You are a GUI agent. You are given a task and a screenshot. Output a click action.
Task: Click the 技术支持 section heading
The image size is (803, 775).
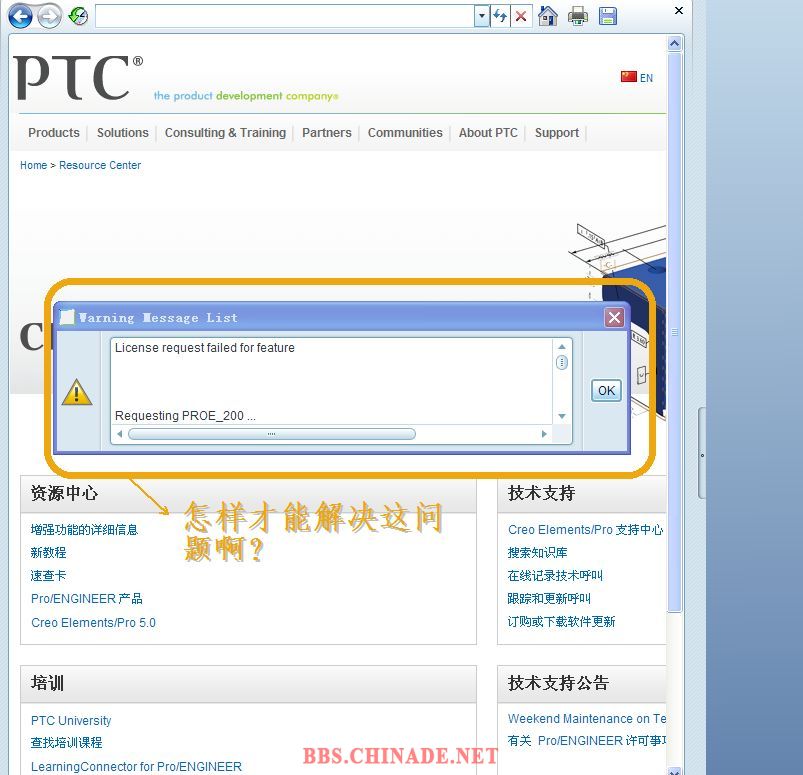[541, 493]
